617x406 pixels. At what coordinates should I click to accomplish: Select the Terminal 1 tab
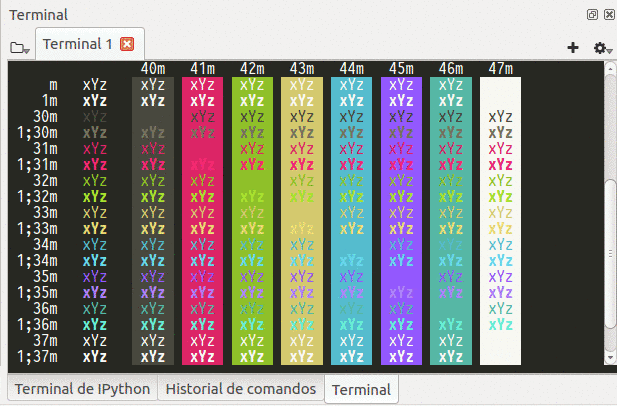tap(78, 44)
